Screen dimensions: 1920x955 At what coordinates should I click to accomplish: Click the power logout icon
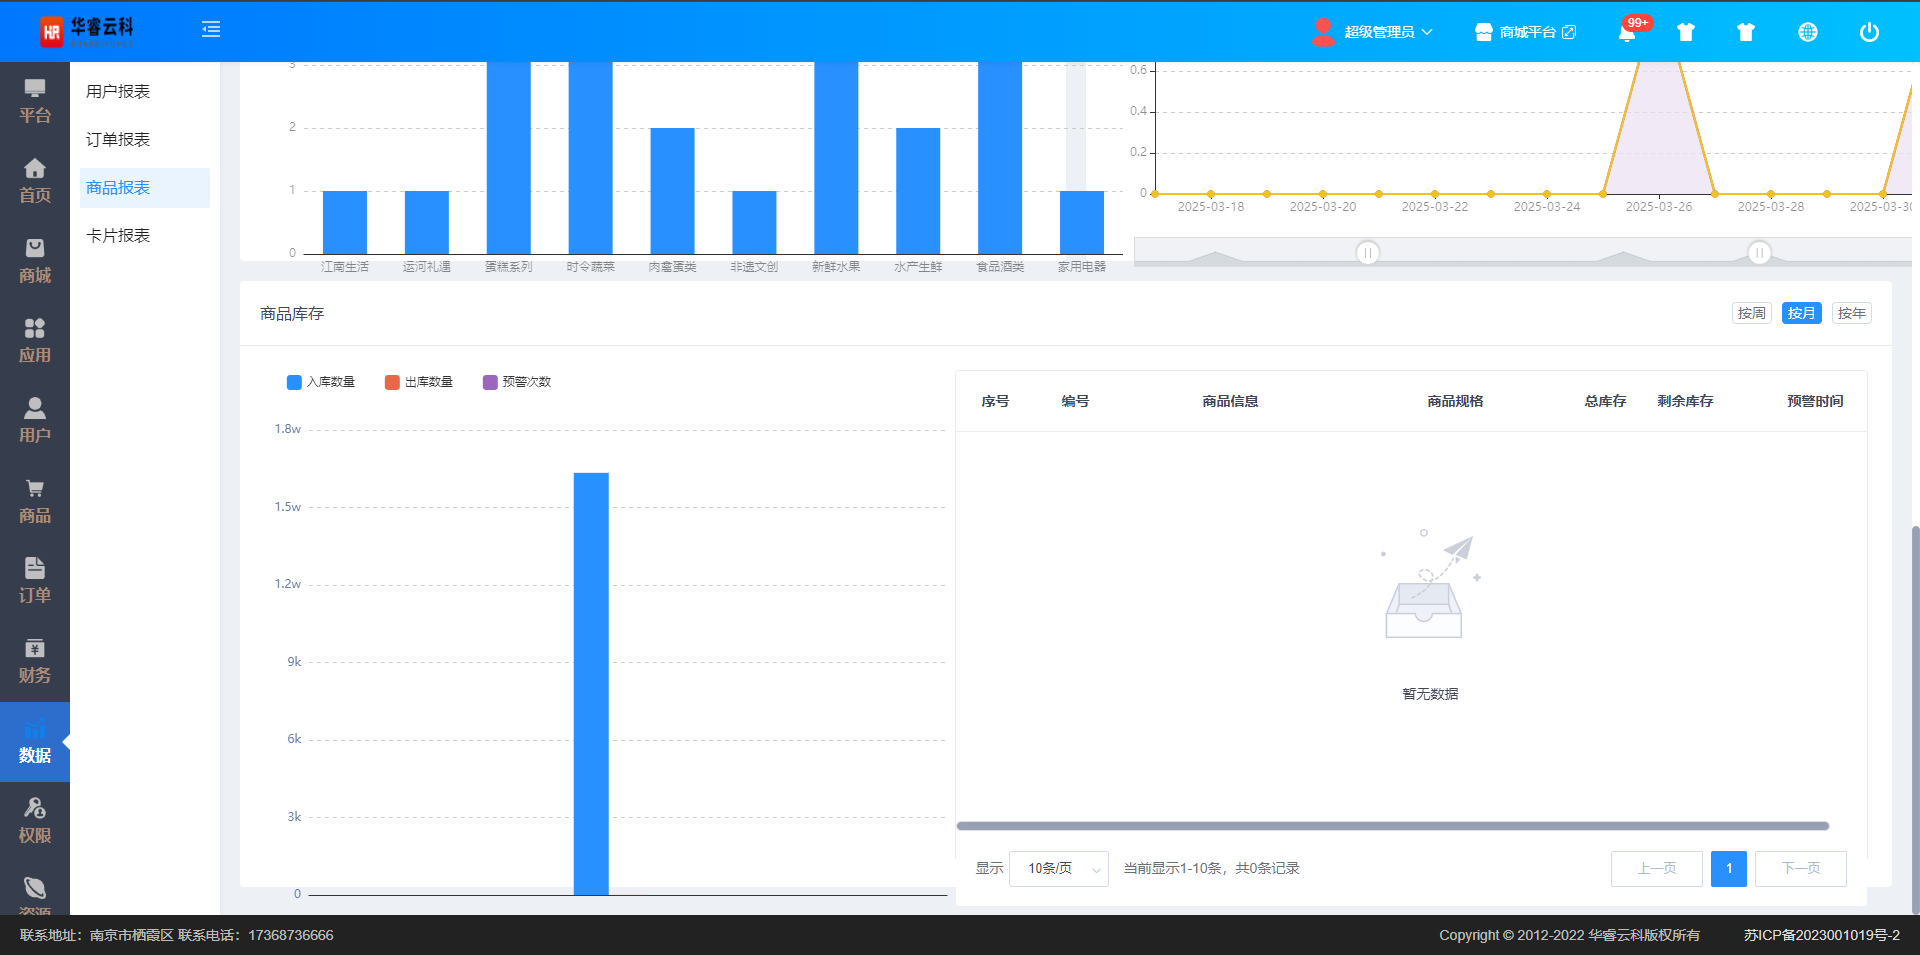[x=1868, y=32]
